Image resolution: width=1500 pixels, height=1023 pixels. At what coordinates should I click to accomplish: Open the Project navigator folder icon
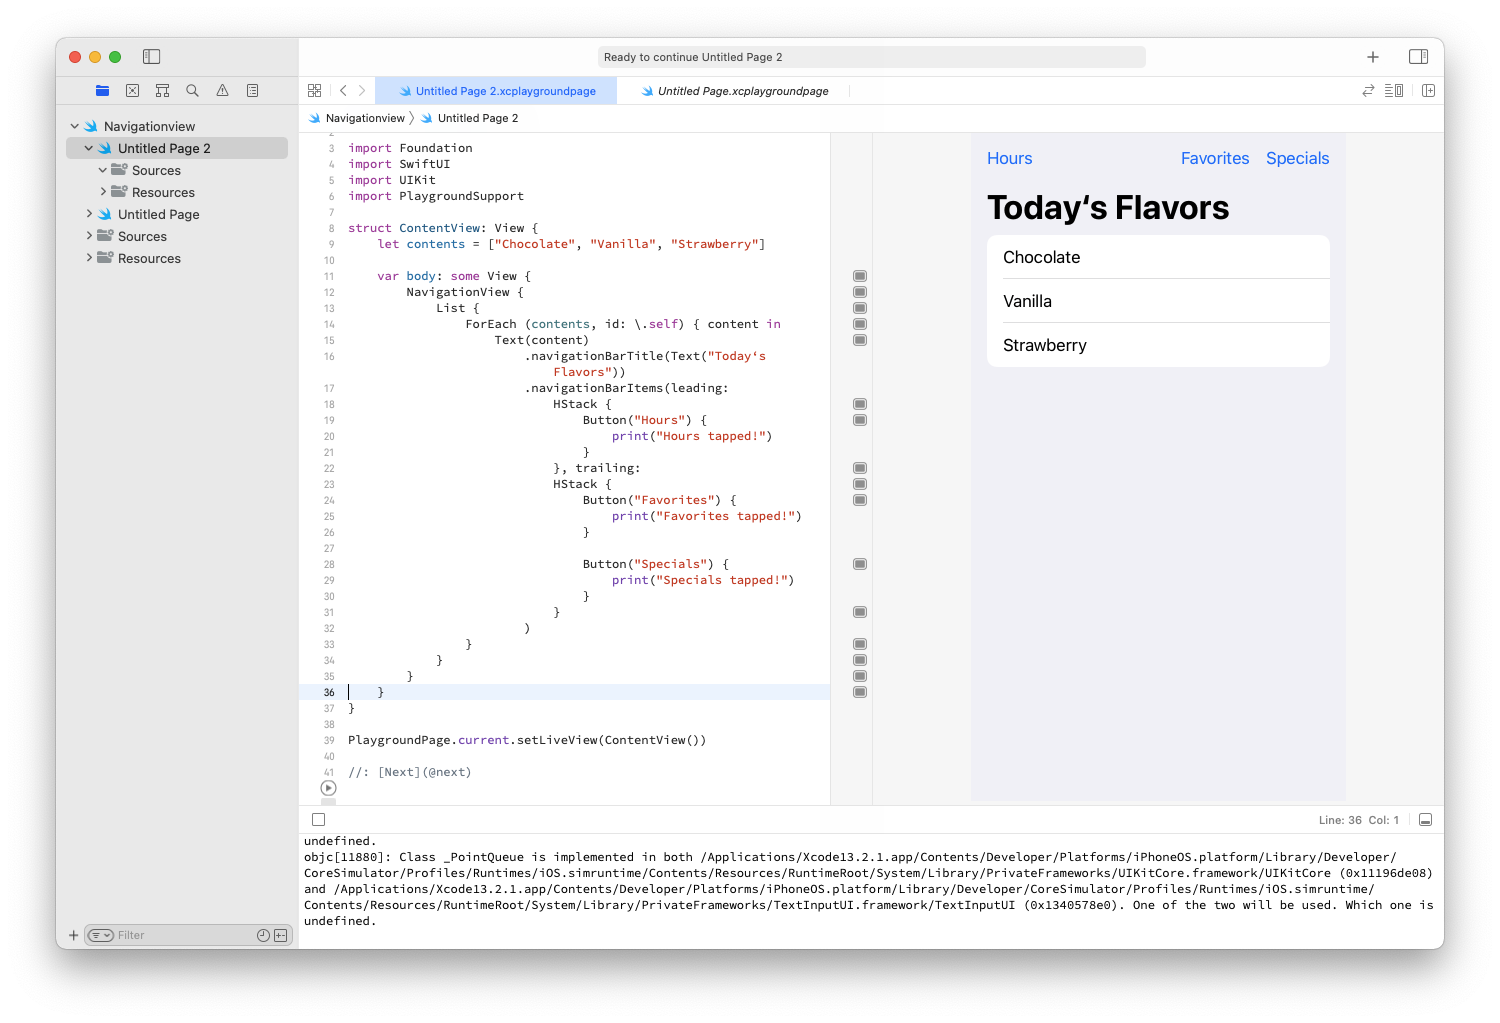click(102, 90)
